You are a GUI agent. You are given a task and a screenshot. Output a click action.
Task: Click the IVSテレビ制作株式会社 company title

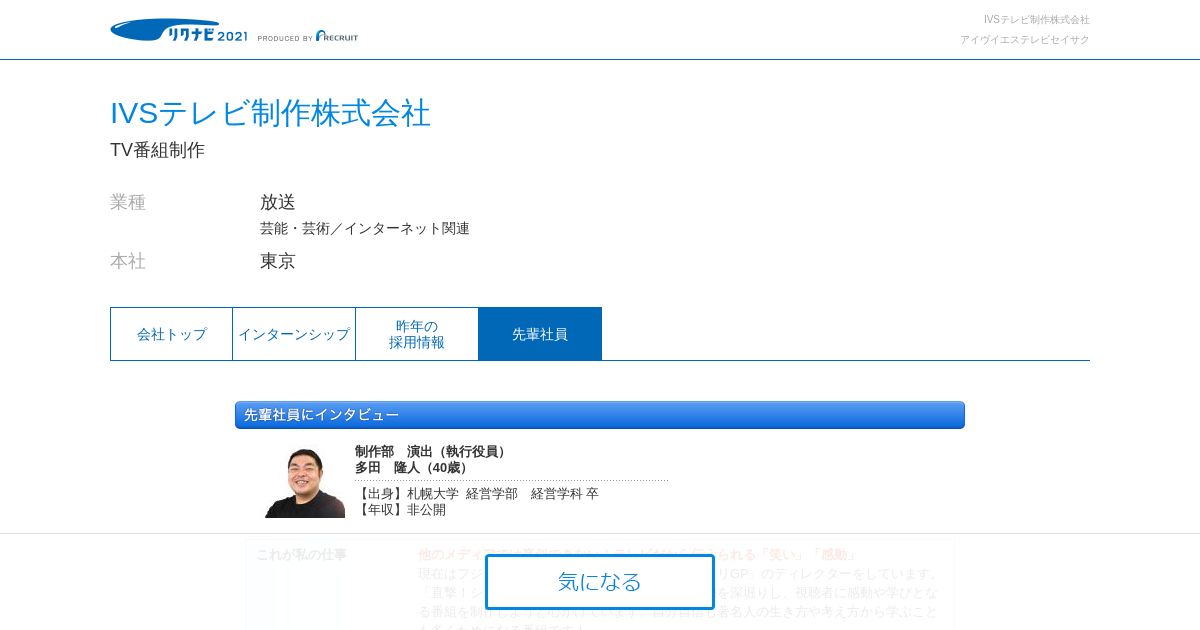[x=270, y=113]
